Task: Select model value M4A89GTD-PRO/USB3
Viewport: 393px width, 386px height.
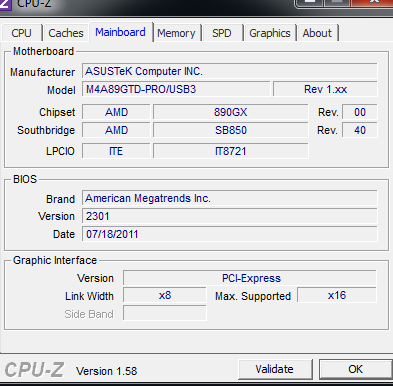Action: pos(176,89)
